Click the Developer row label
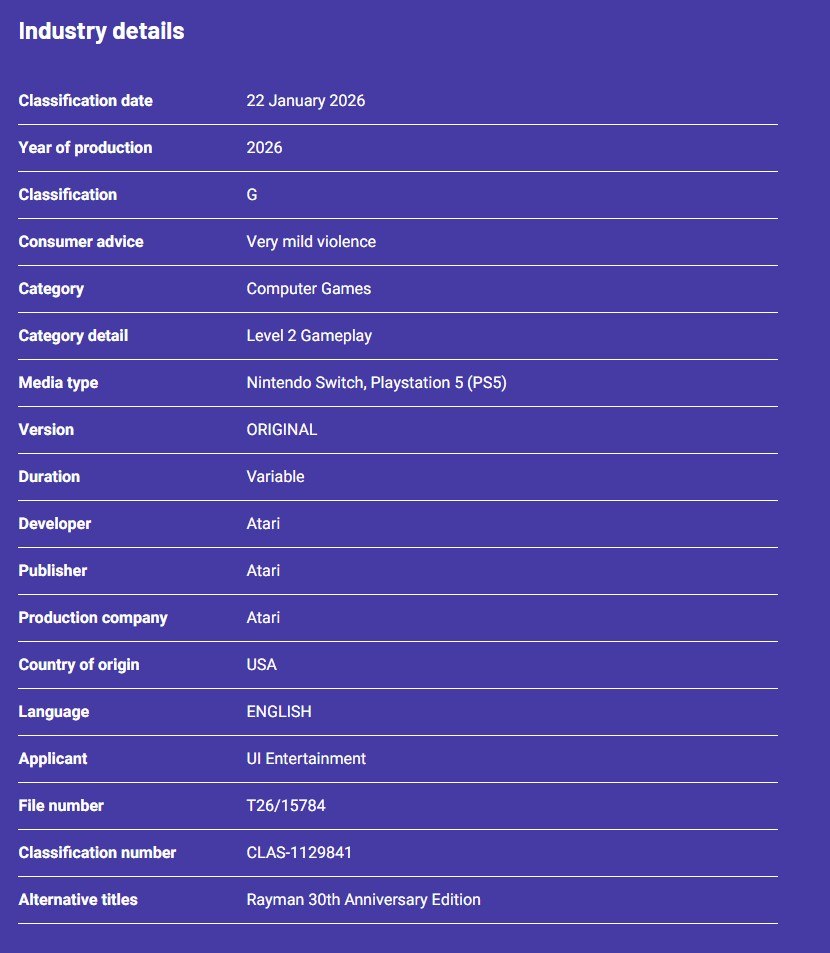Screen dimensions: 830x953 pos(54,524)
